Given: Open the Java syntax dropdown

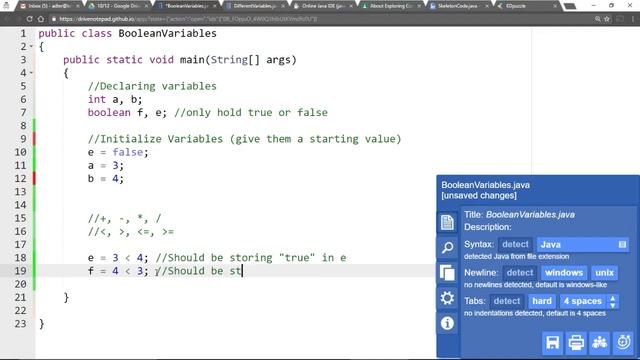Looking at the screenshot, I should click(x=582, y=244).
